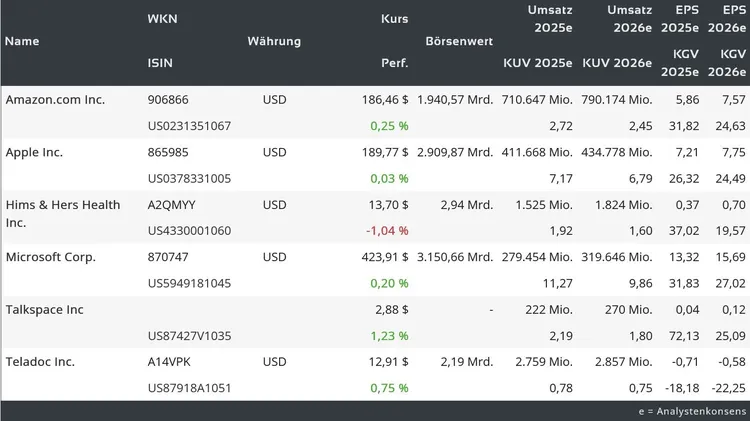Open the Teladoc Inc. entry
750x421 pixels.
pos(40,362)
